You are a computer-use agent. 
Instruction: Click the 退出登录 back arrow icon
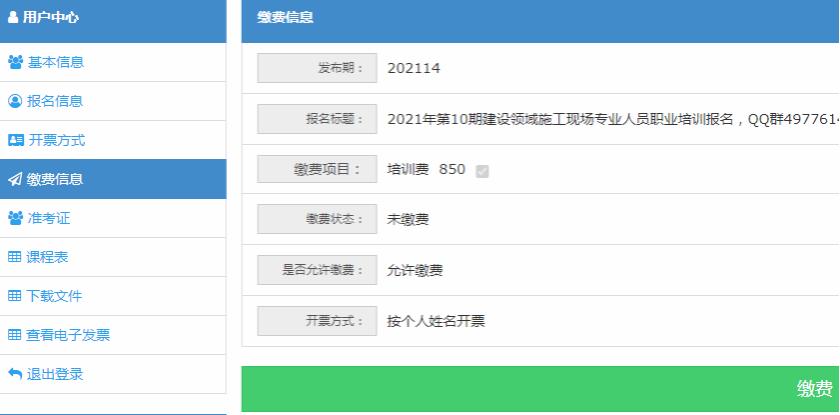[15, 374]
